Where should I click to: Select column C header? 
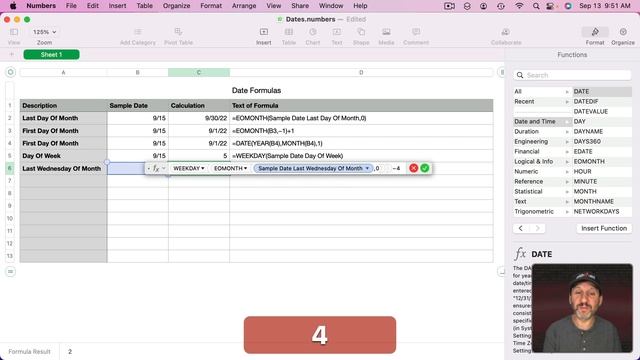click(199, 72)
